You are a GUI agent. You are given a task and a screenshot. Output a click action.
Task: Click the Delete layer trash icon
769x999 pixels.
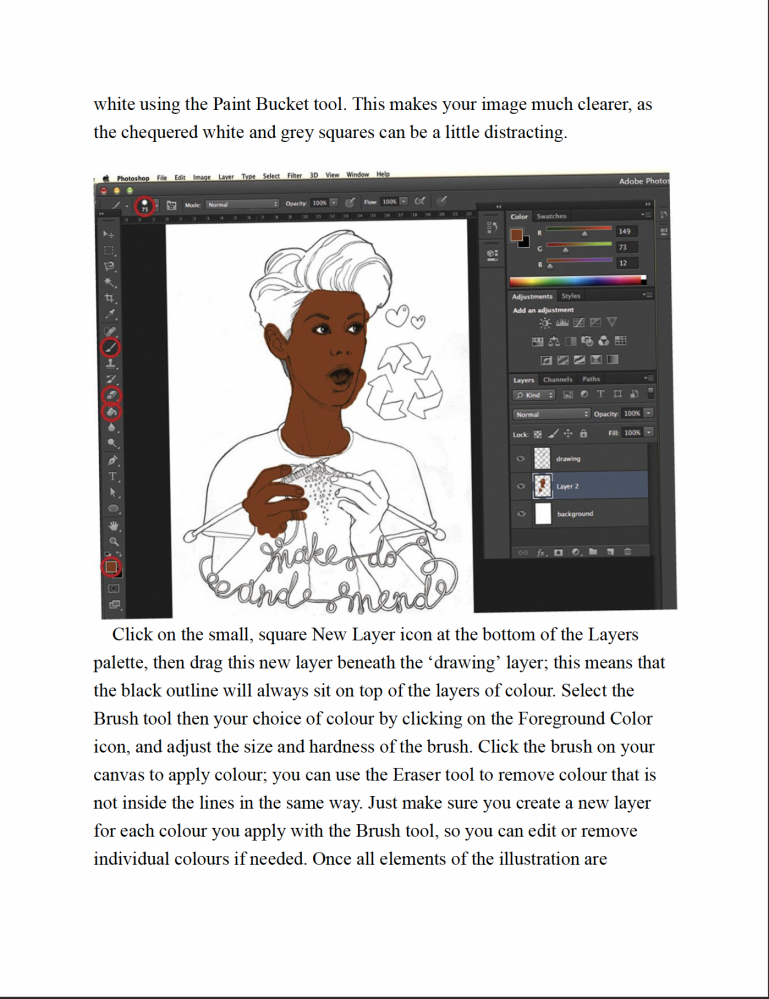click(x=627, y=551)
